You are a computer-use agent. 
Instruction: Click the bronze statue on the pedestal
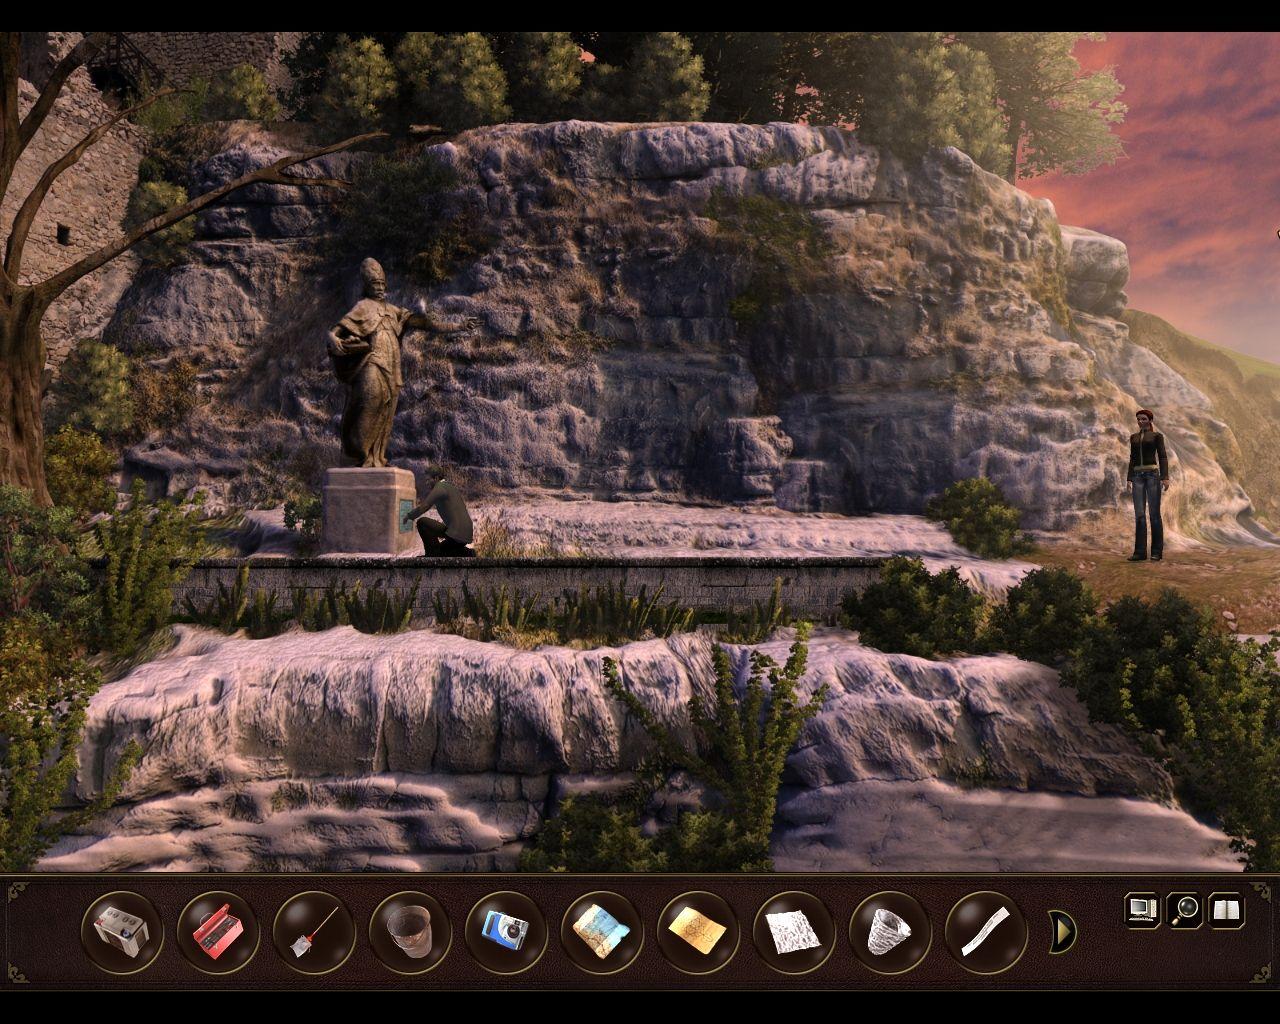pyautogui.click(x=376, y=362)
